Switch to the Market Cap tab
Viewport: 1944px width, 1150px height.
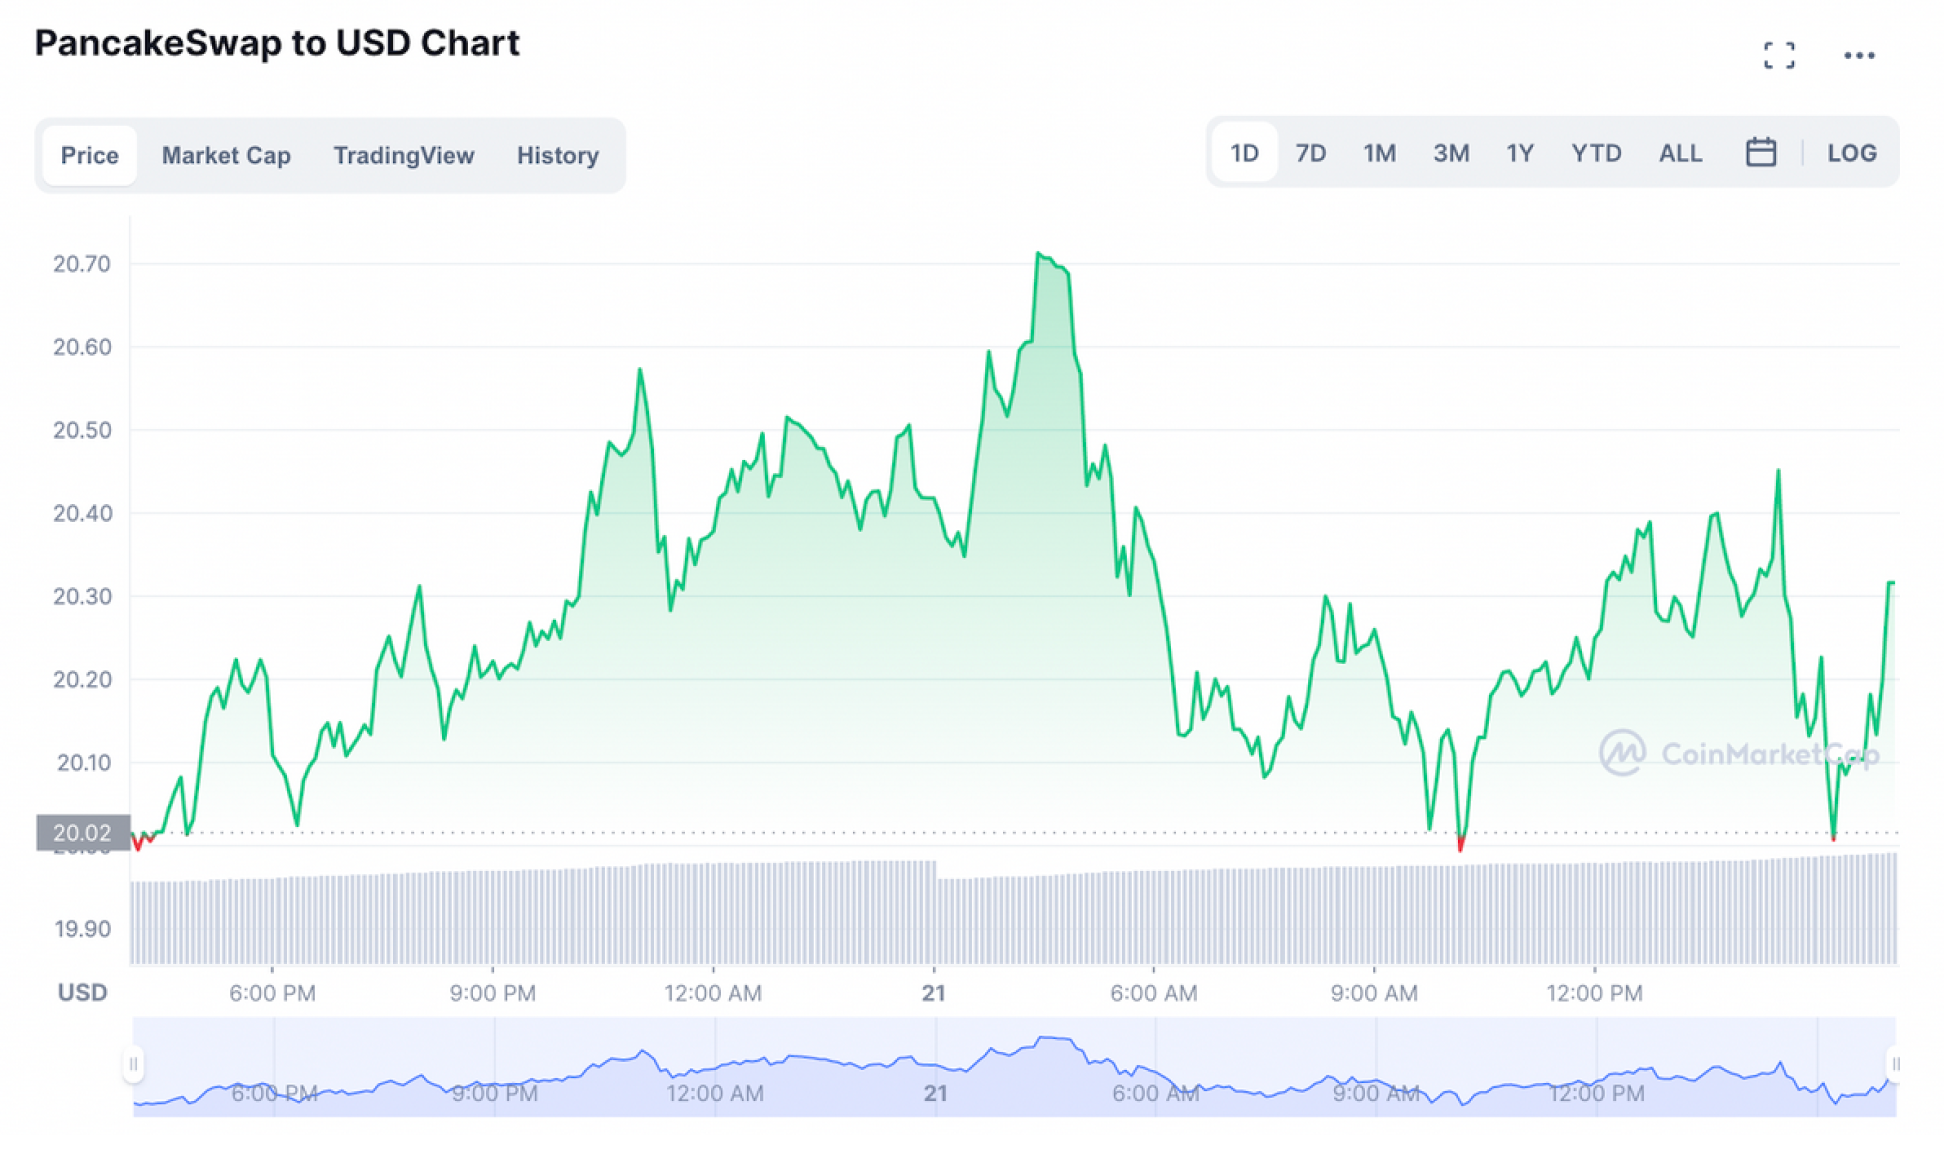[x=226, y=156]
